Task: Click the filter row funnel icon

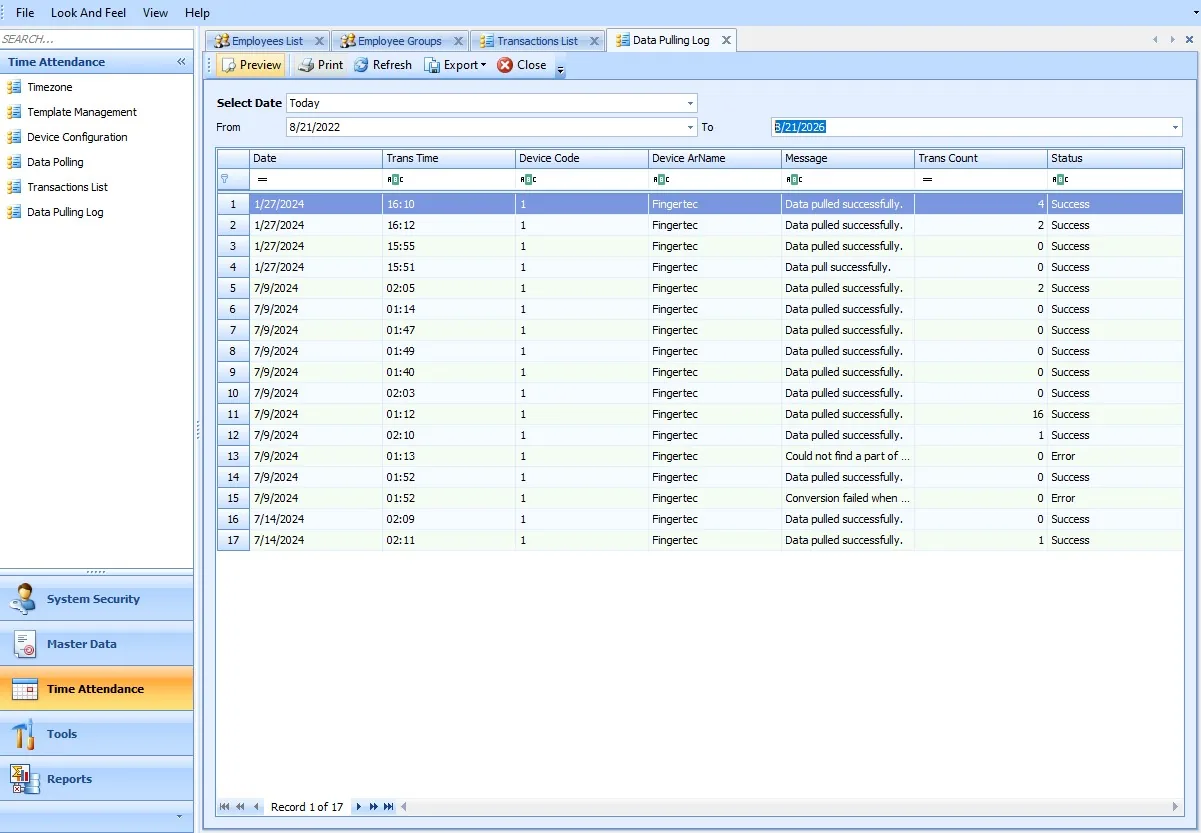Action: (x=225, y=179)
